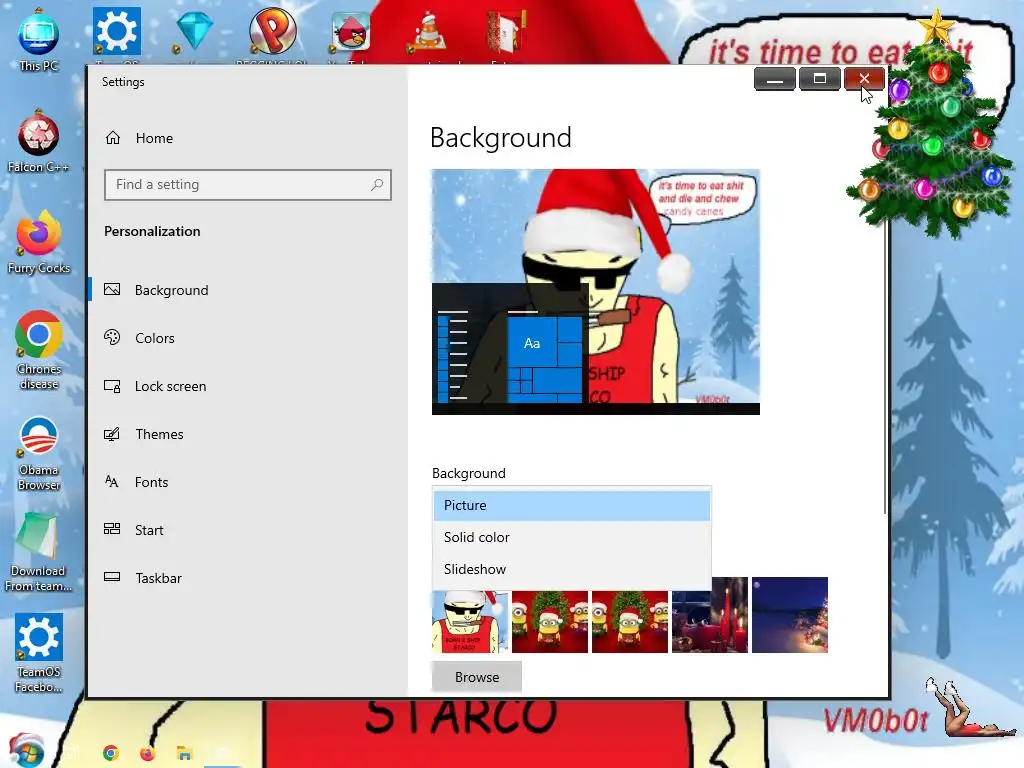This screenshot has width=1024, height=768.
Task: Open the Falcon C++ desktop icon
Action: pos(39,141)
